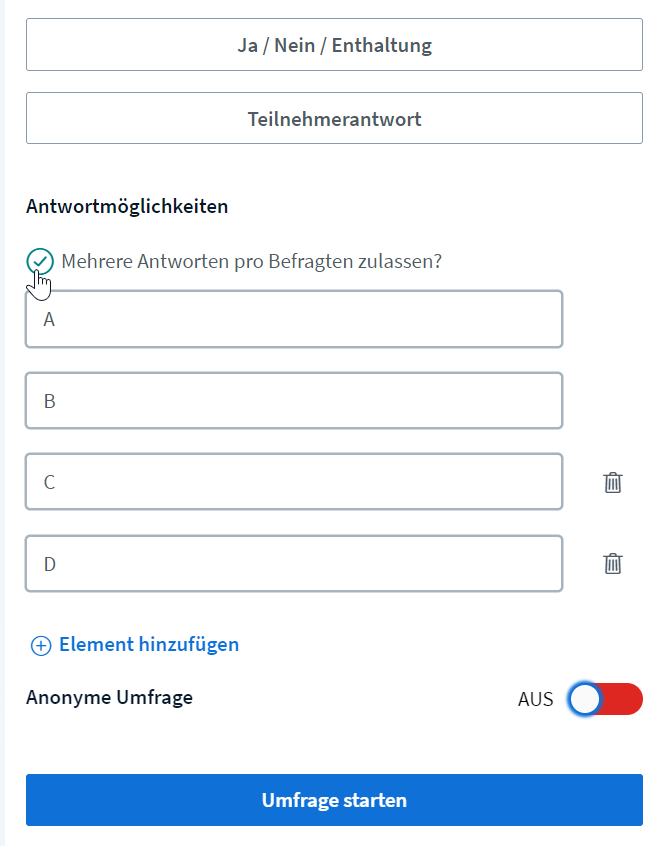Viewport: 657px width, 846px height.
Task: Click the AUS status label
Action: 536,699
